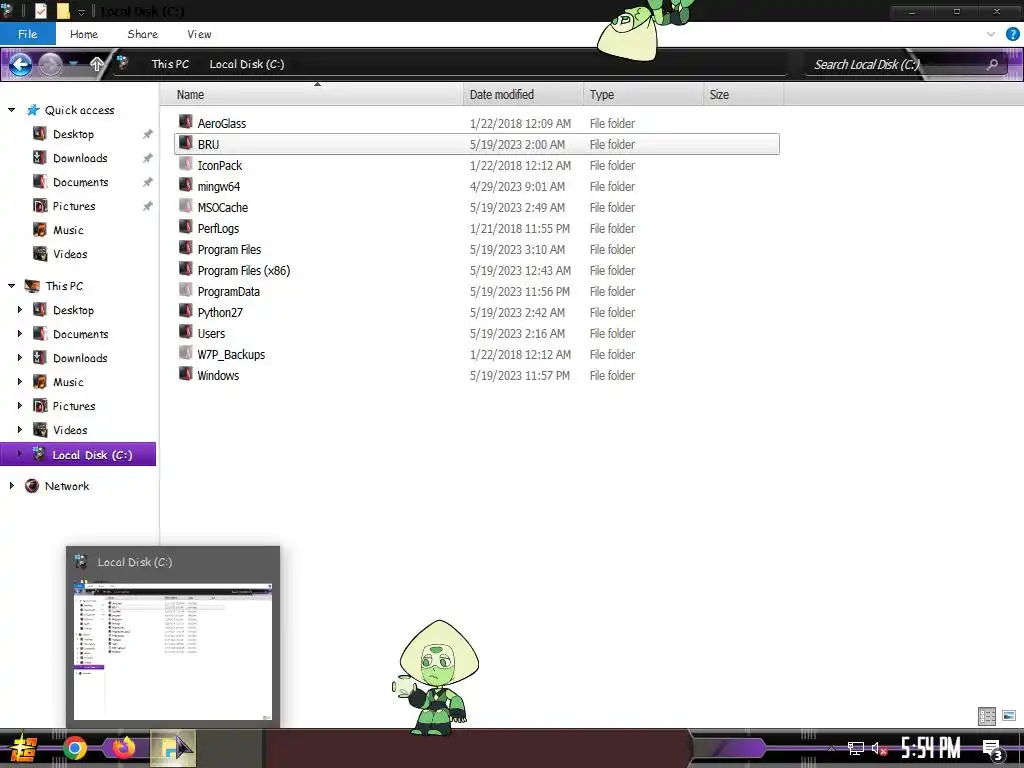Select the W7P_Backups folder name
This screenshot has width=1024, height=768.
point(231,355)
